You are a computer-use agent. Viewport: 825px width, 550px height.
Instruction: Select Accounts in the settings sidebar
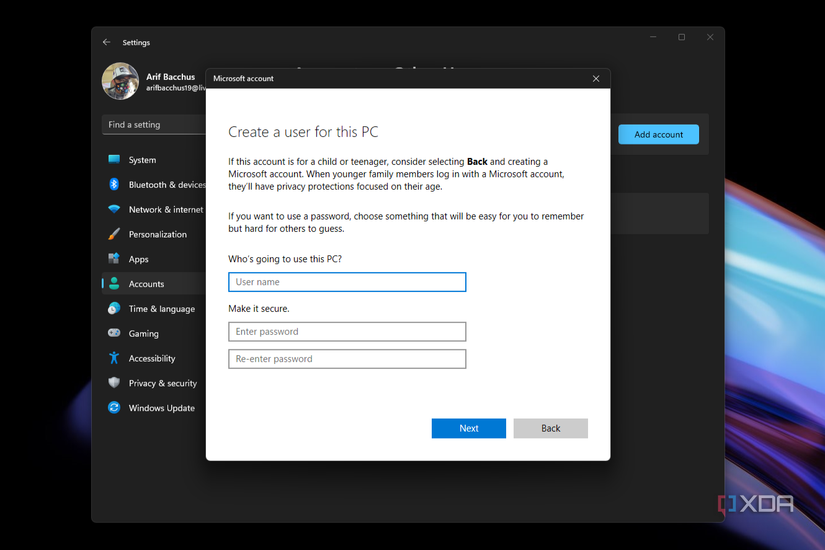click(146, 284)
